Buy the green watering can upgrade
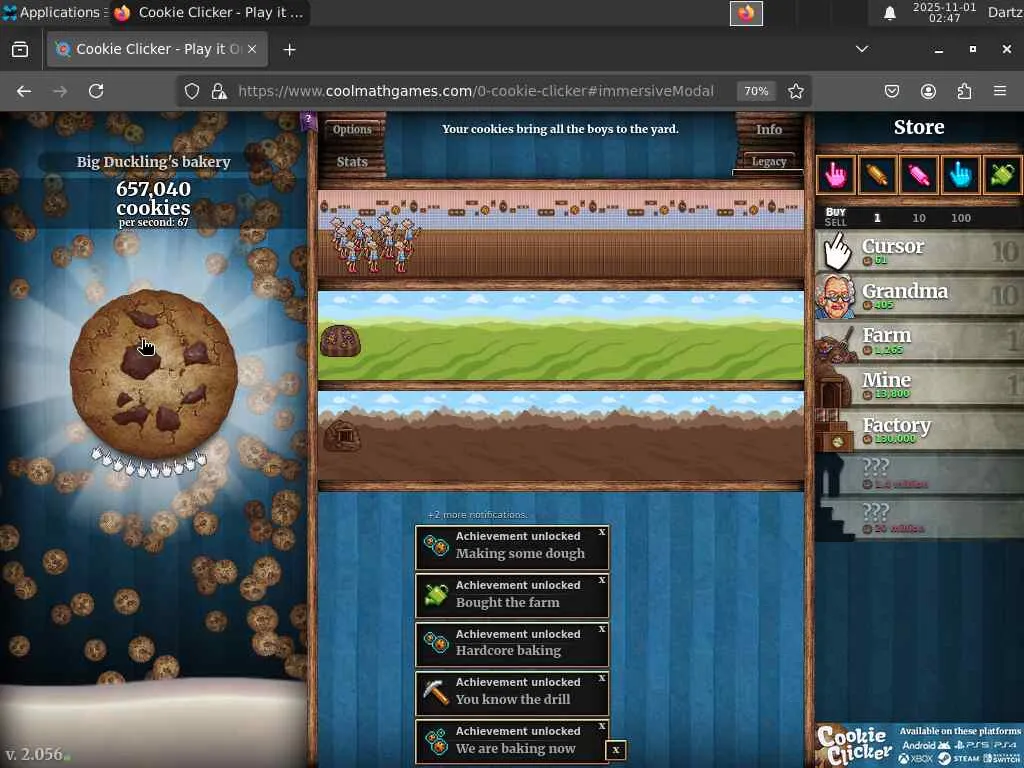The image size is (1024, 768). (x=1002, y=175)
